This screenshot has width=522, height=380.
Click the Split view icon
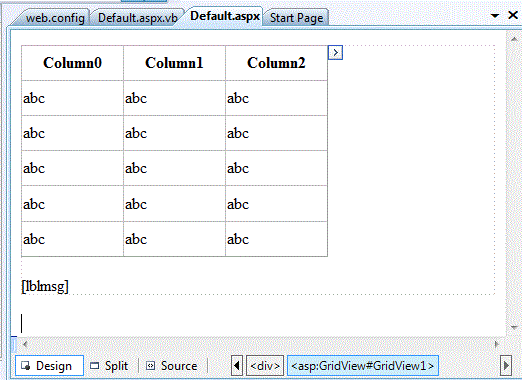click(95, 366)
